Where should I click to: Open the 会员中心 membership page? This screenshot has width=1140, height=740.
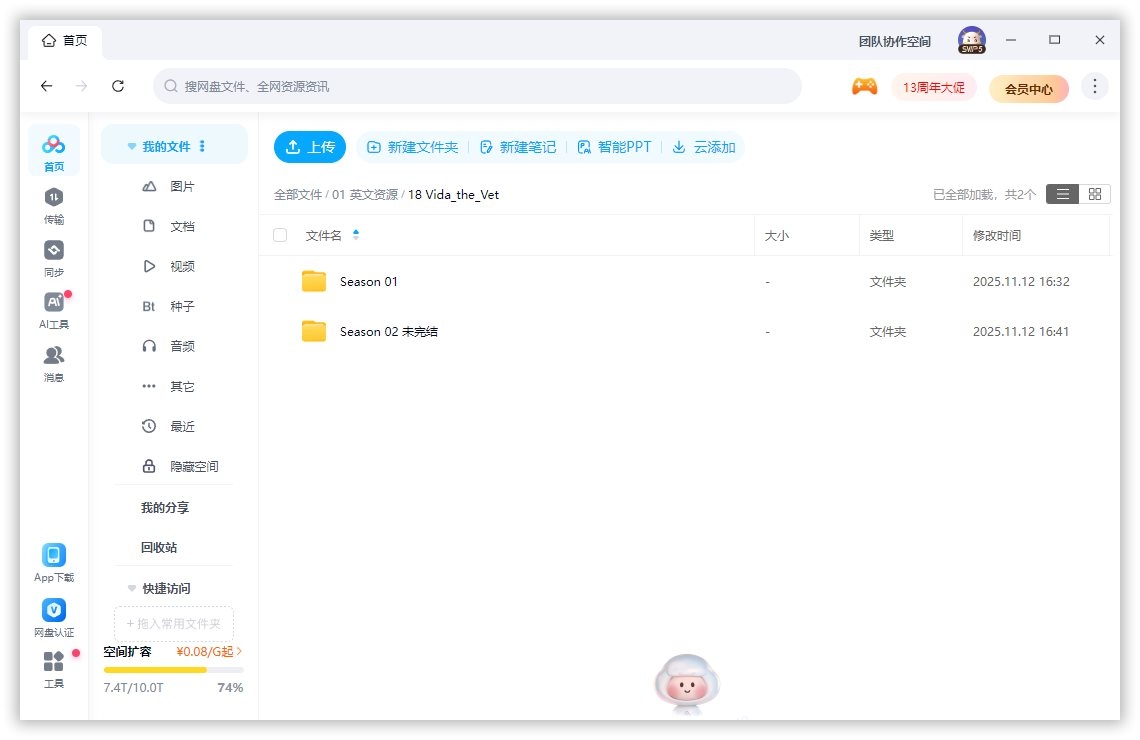tap(1029, 88)
